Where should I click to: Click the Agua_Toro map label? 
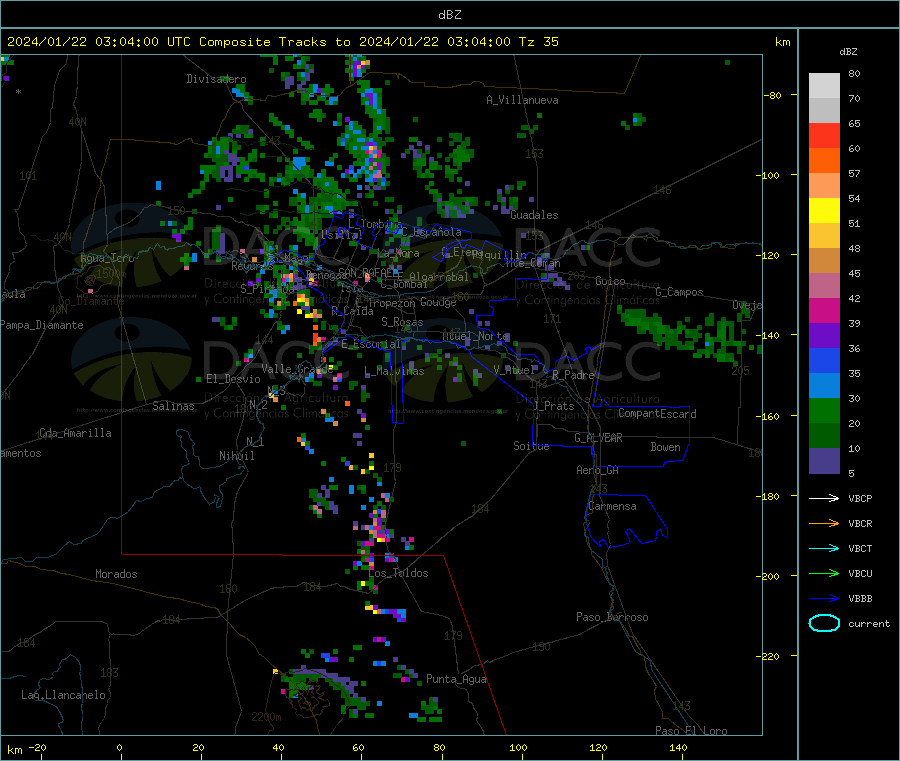pyautogui.click(x=107, y=258)
